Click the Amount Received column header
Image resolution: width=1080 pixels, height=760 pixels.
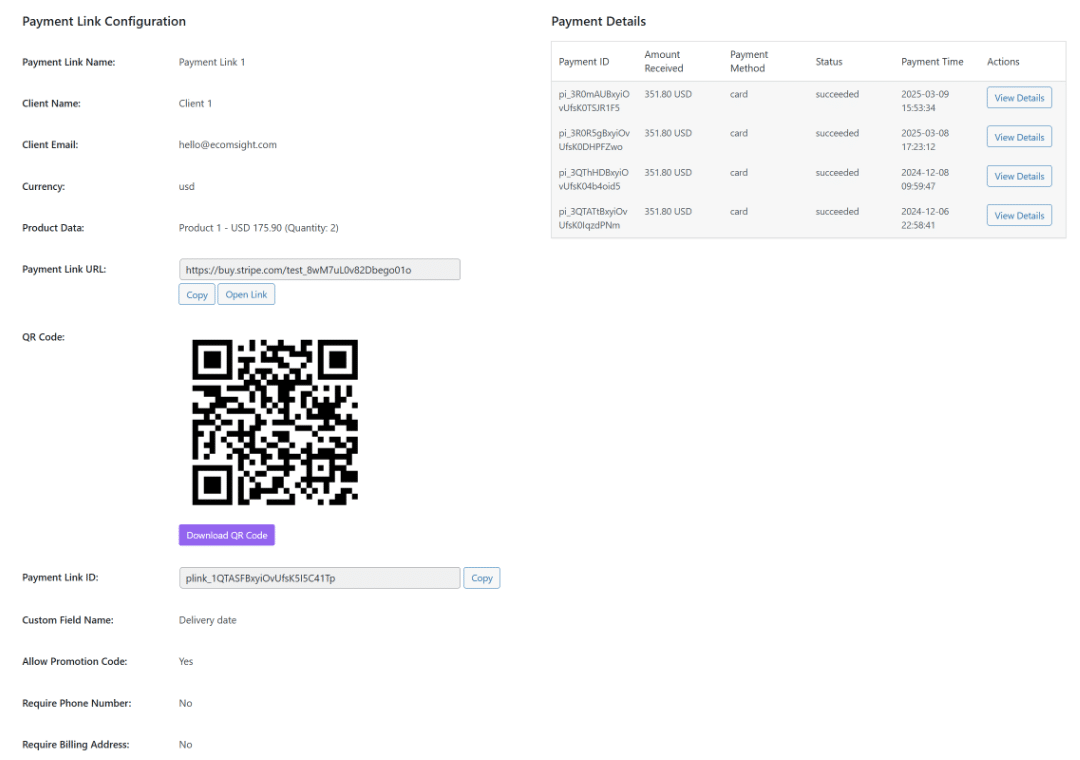pyautogui.click(x=664, y=62)
